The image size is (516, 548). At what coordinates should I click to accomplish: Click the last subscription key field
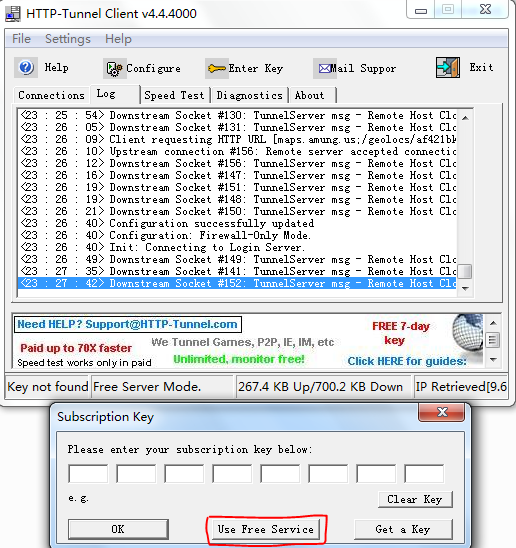pos(424,474)
